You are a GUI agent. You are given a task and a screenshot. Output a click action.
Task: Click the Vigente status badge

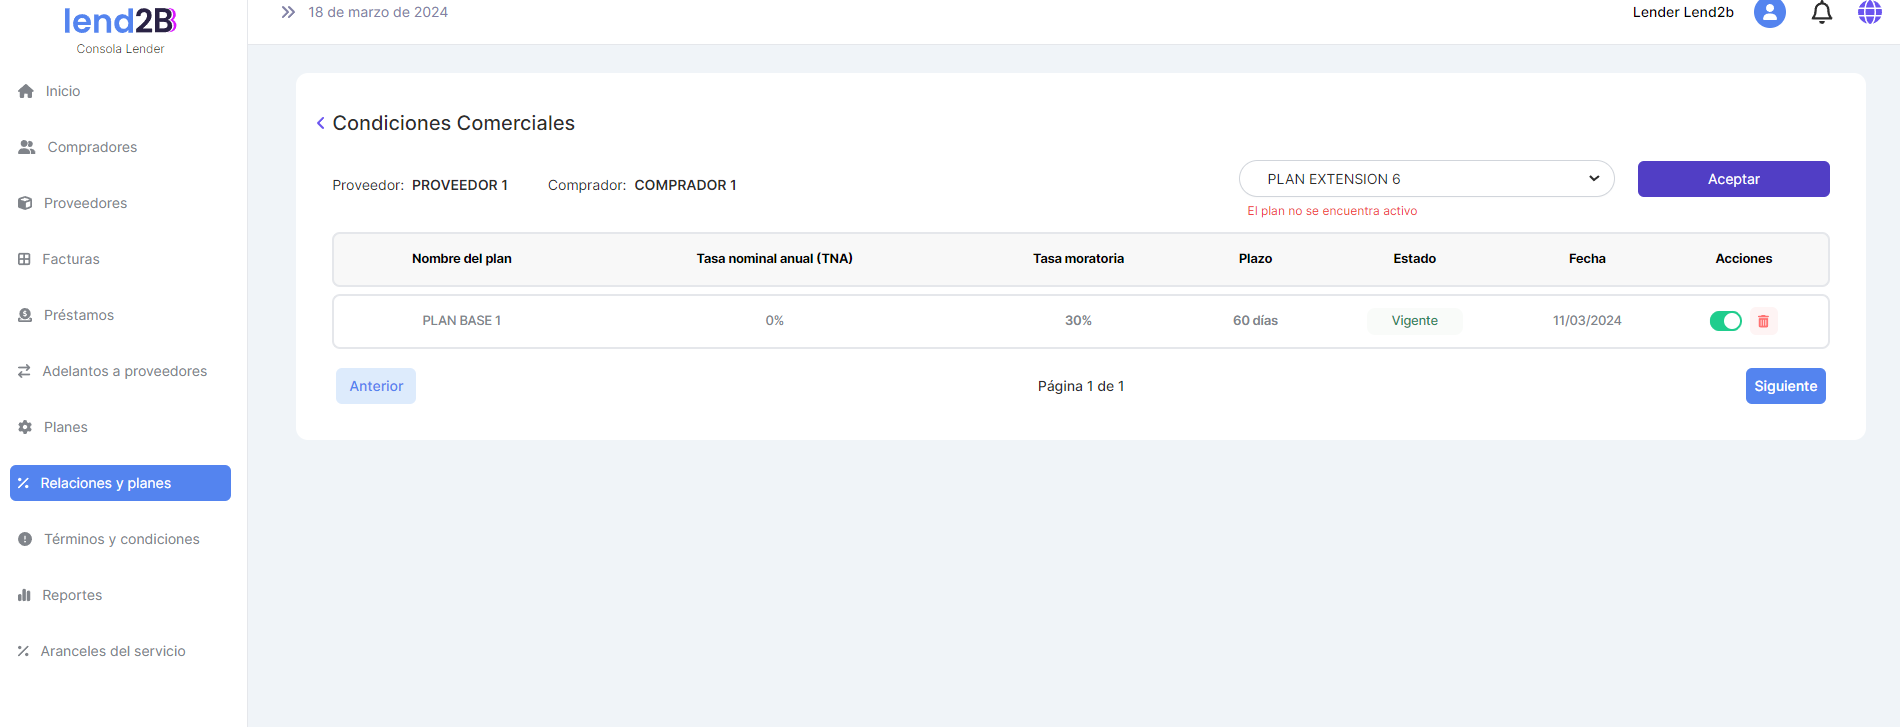coord(1414,321)
